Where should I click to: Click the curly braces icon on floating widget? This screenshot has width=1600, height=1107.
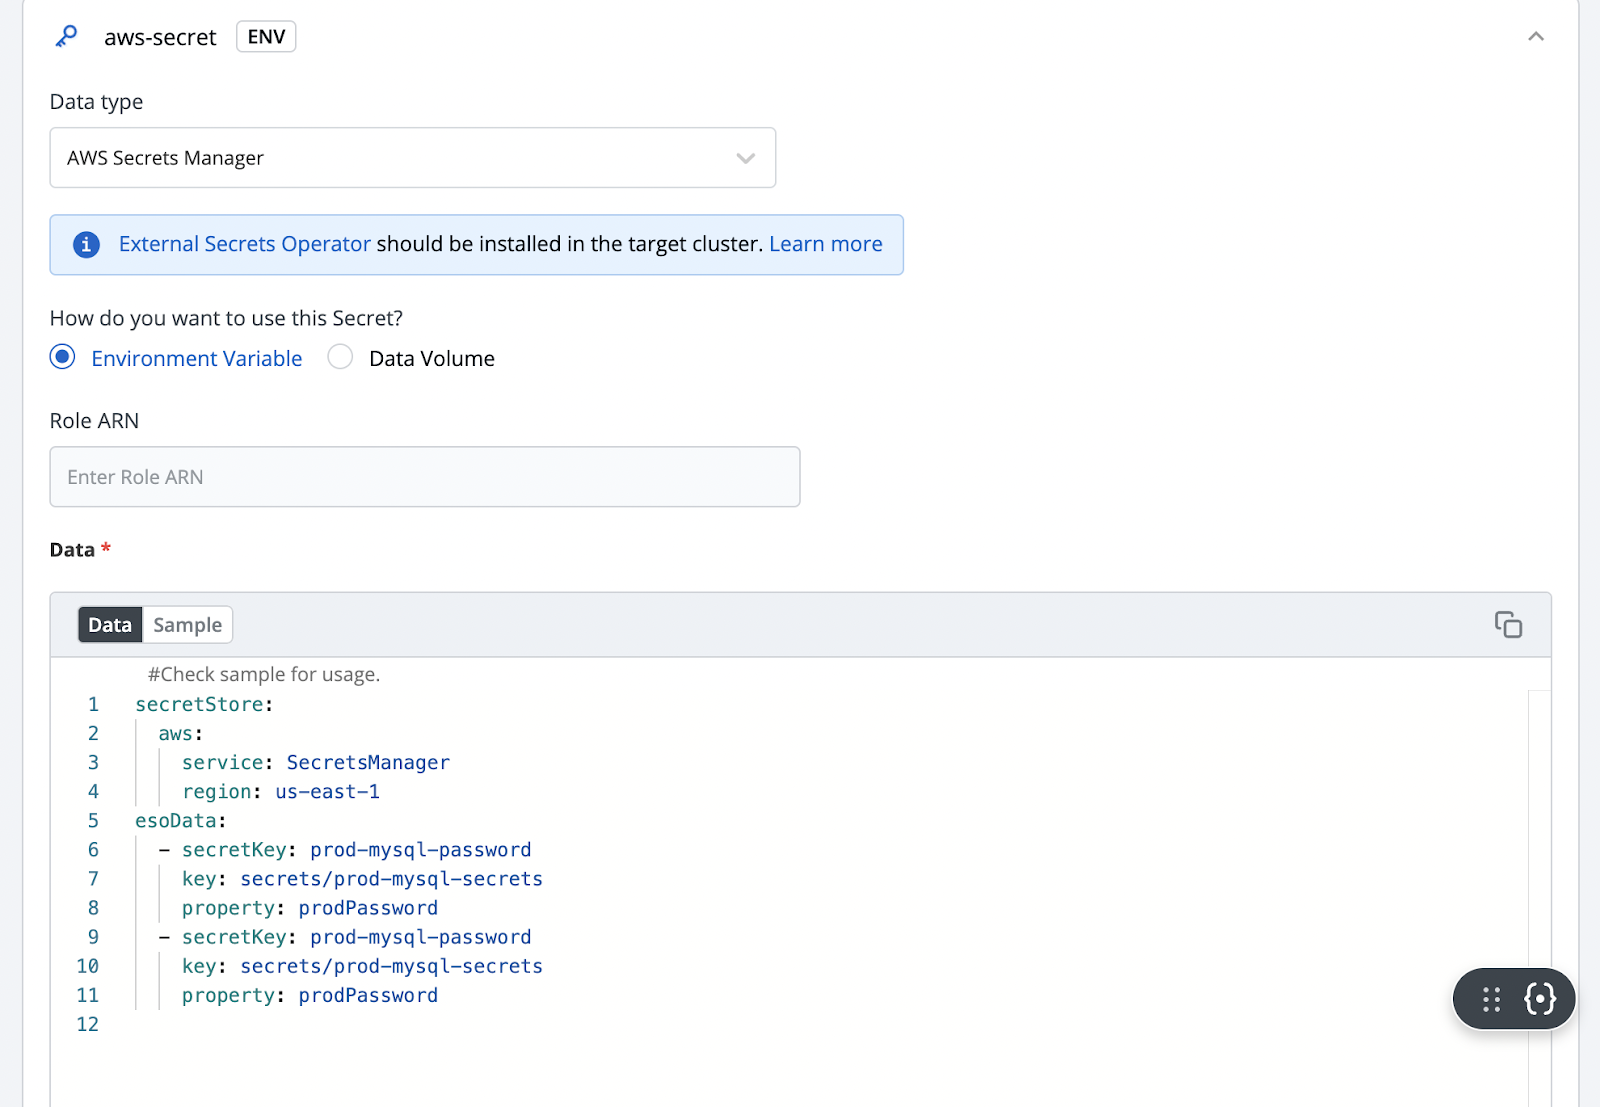click(1540, 999)
